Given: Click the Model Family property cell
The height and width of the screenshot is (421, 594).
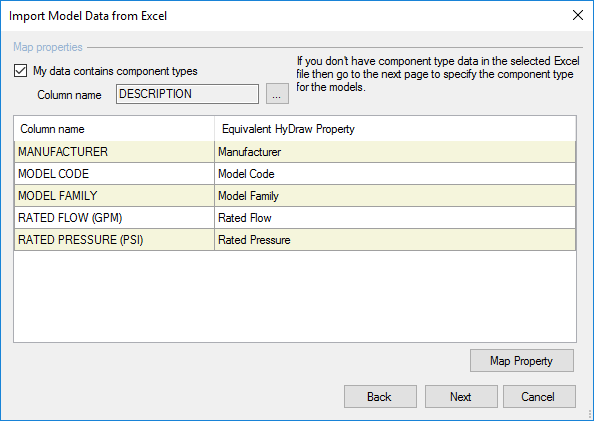Looking at the screenshot, I should point(395,196).
